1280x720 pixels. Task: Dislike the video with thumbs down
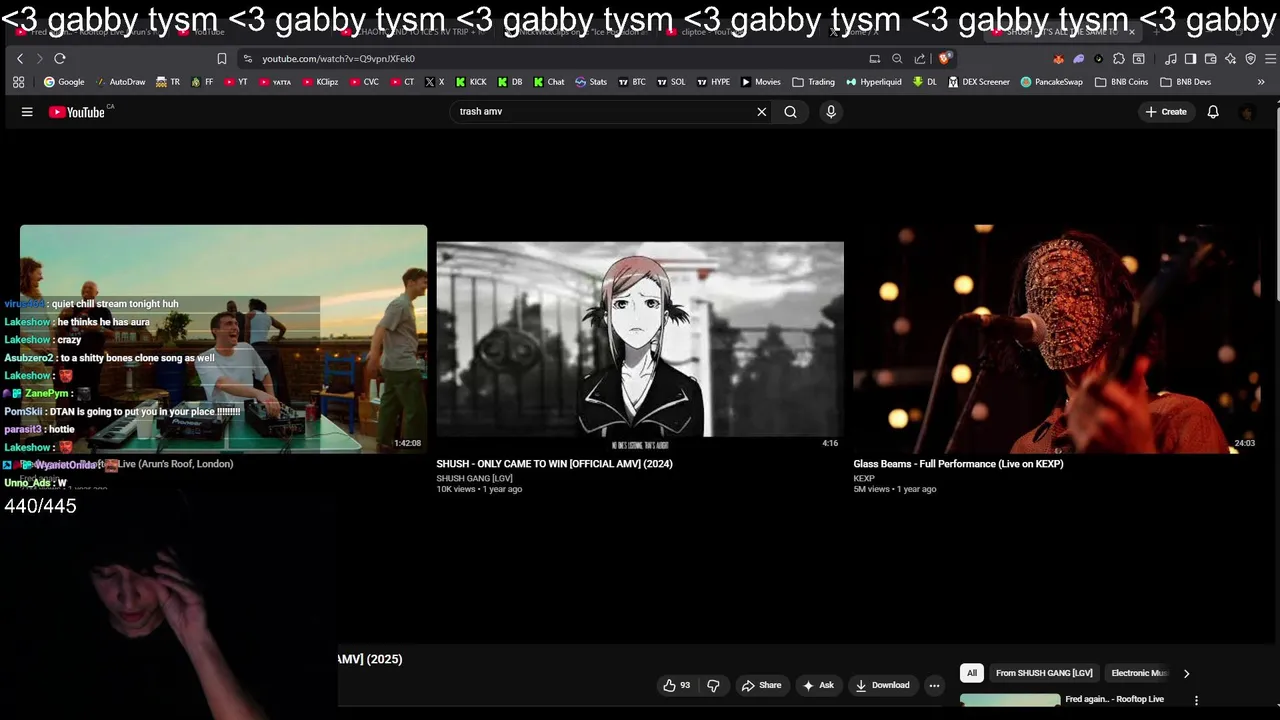point(713,685)
